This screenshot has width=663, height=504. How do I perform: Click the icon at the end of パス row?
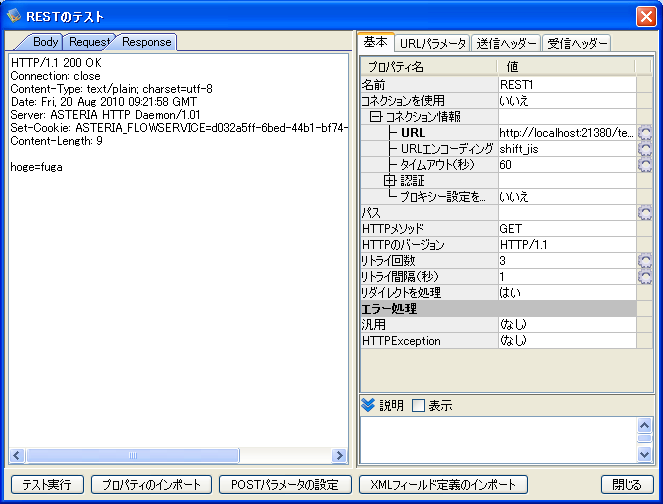pos(645,213)
